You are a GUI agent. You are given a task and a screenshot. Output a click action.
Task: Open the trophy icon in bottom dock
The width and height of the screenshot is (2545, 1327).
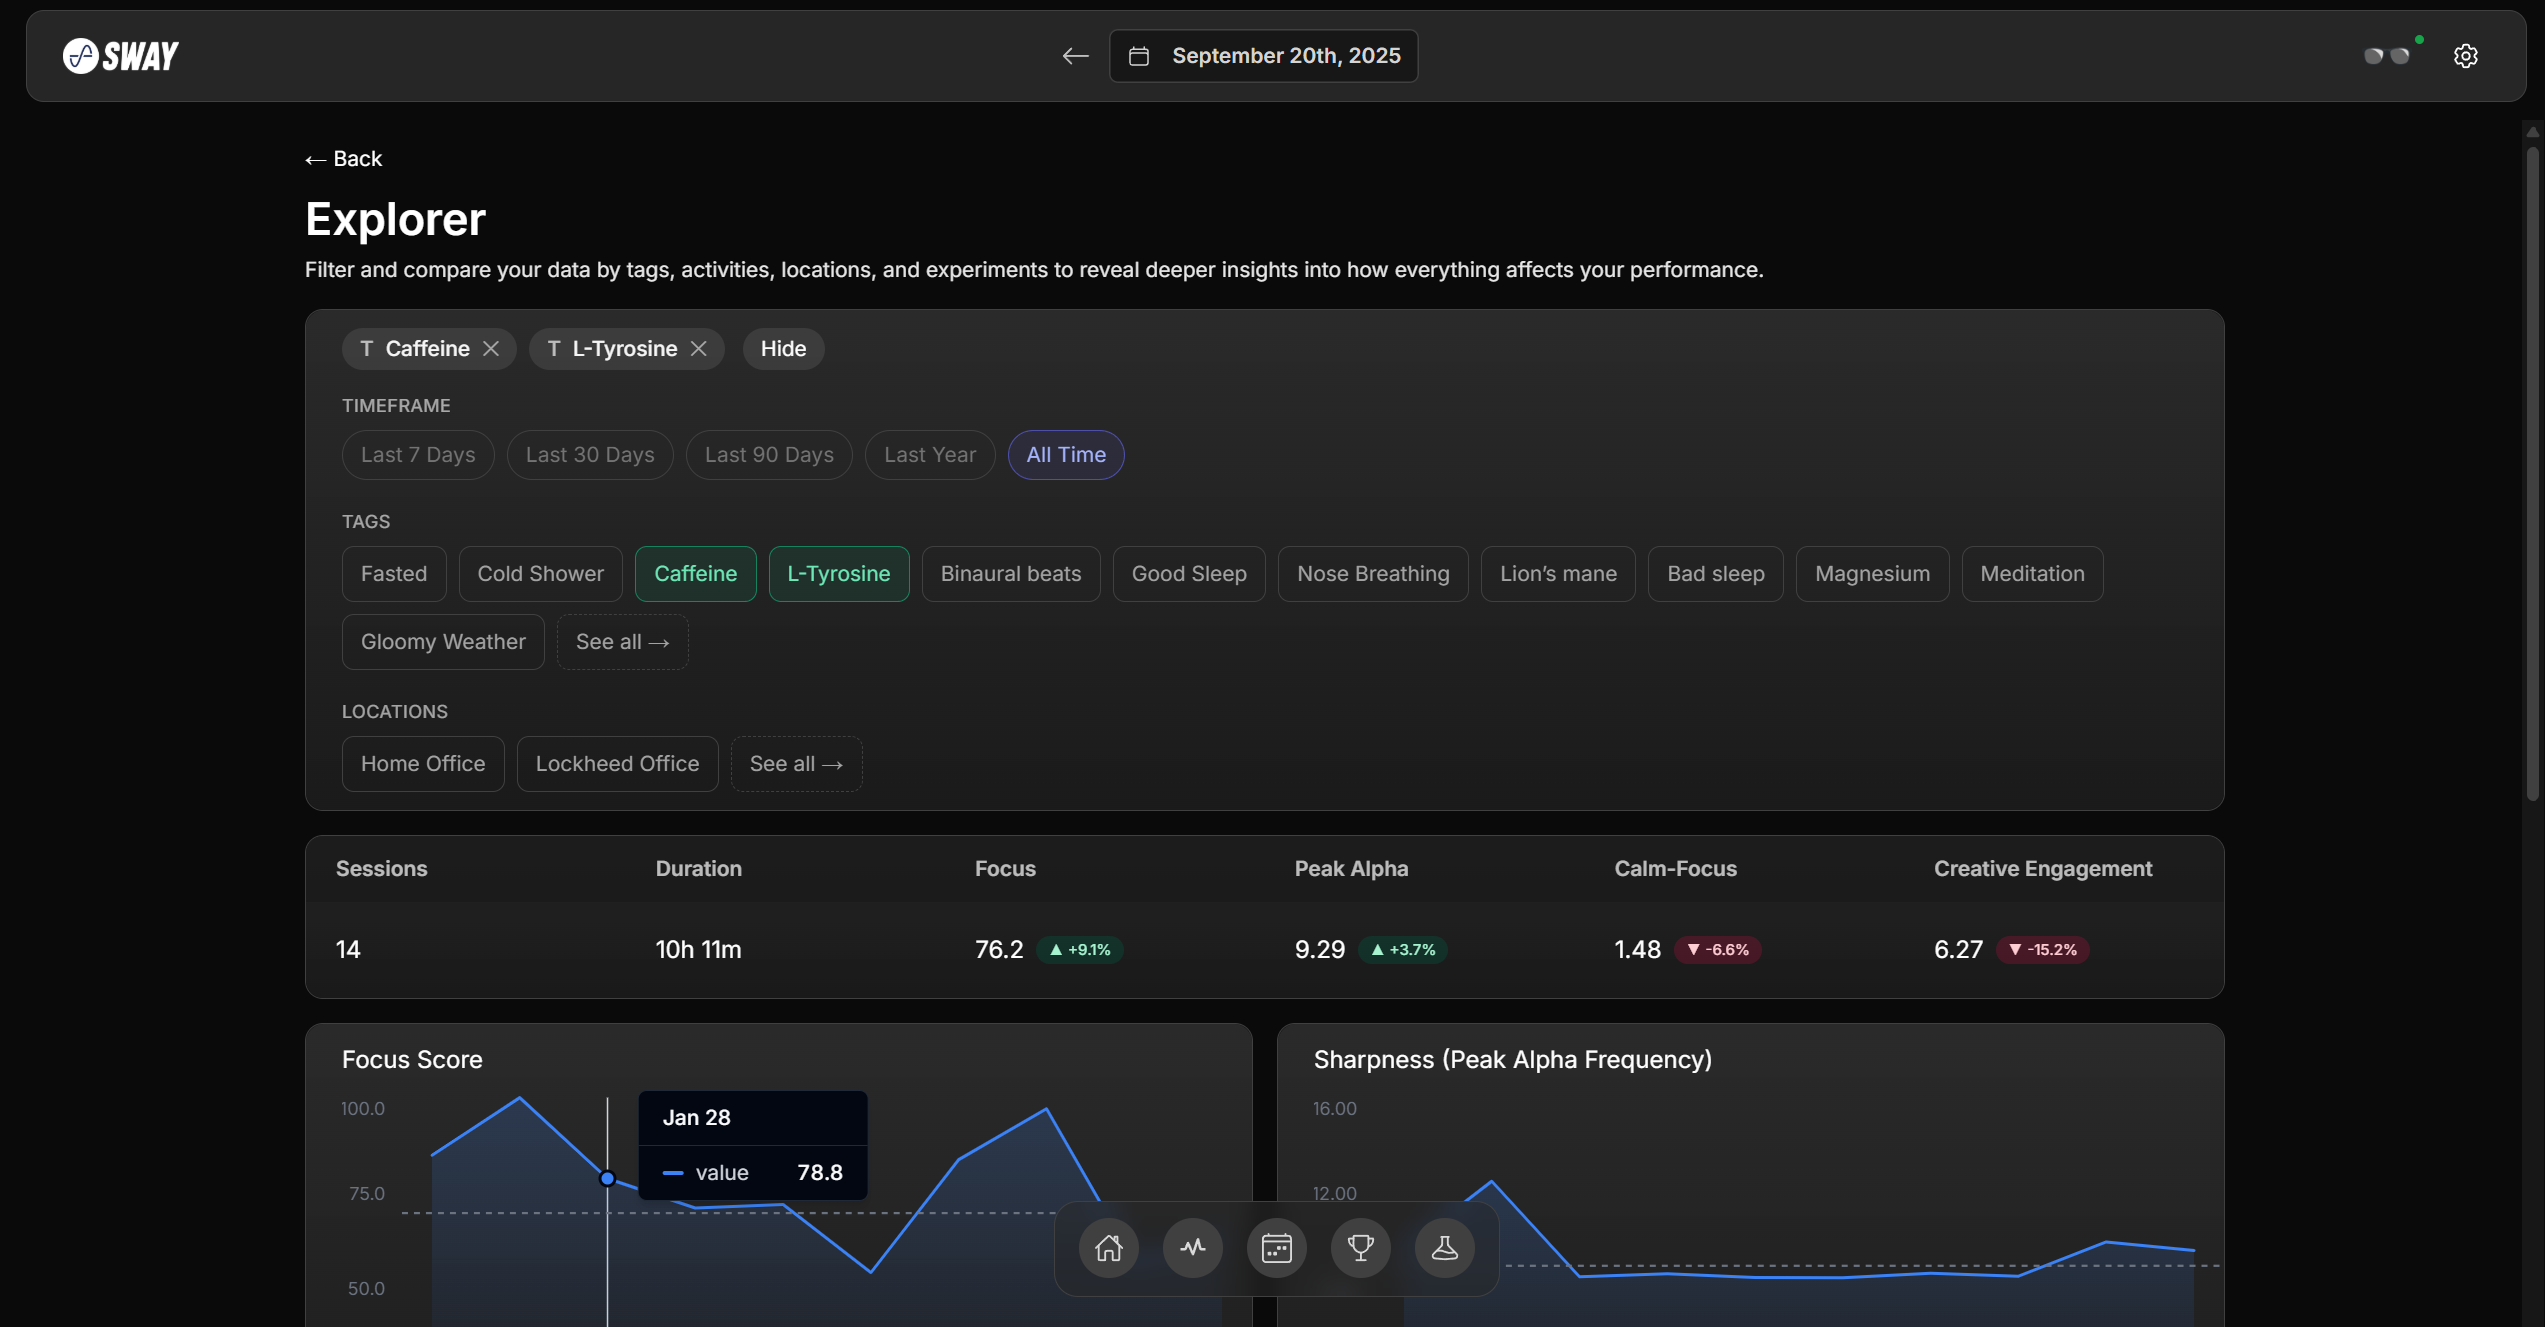pyautogui.click(x=1360, y=1248)
